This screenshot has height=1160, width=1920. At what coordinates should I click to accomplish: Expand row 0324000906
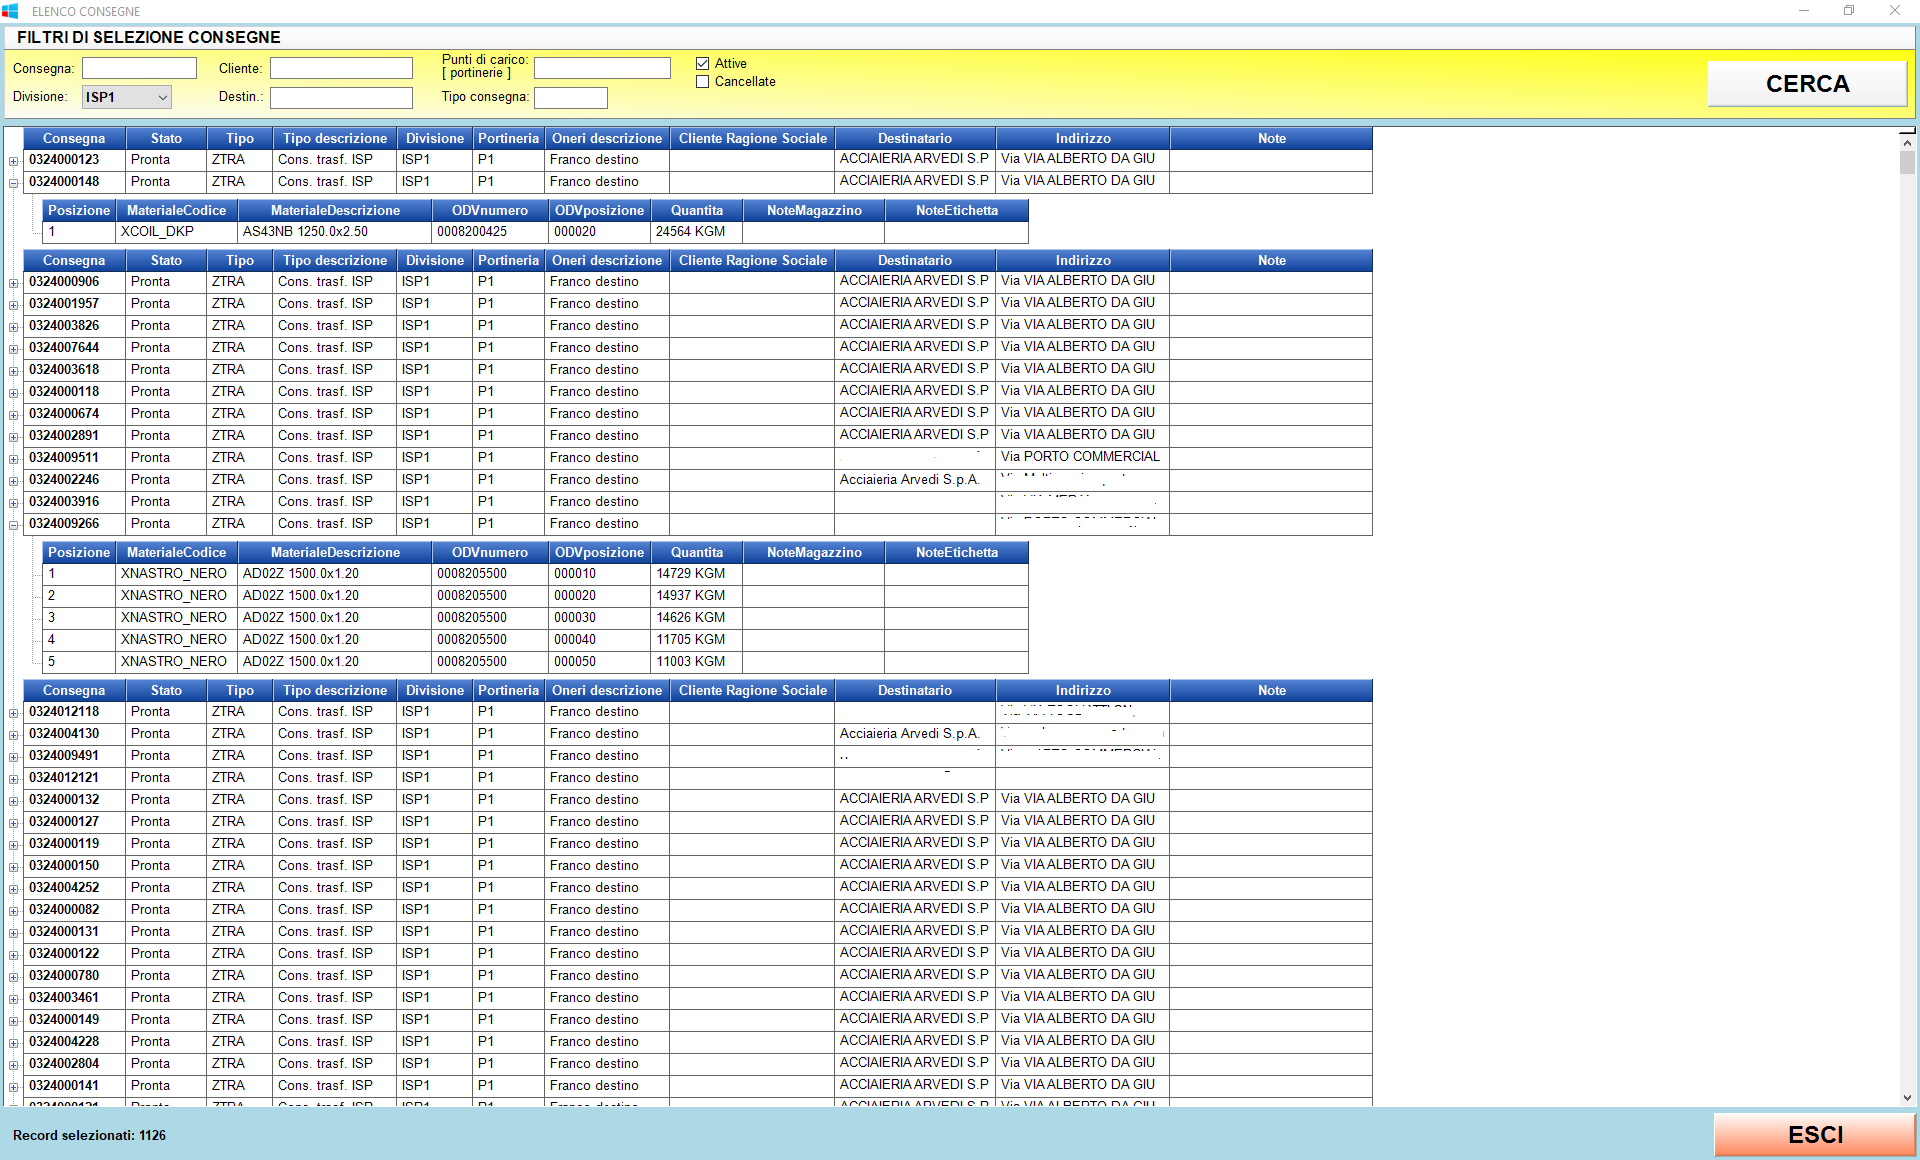click(x=14, y=283)
